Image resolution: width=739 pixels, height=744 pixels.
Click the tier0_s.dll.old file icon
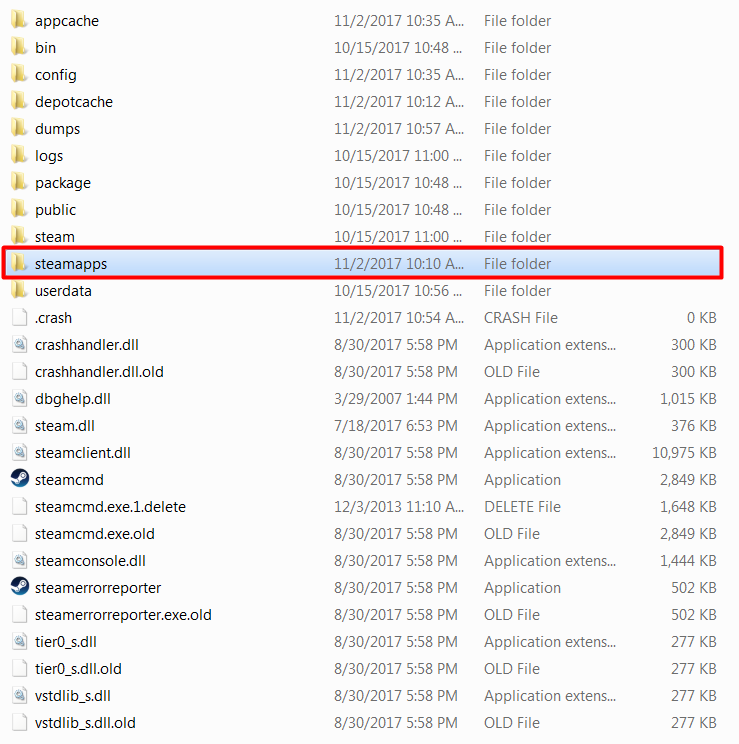tap(19, 669)
